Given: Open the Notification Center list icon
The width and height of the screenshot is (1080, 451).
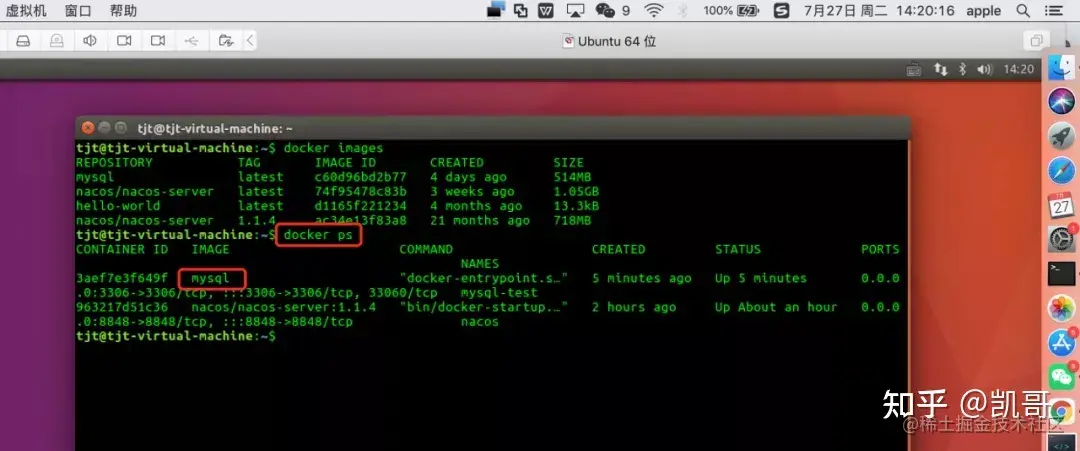Looking at the screenshot, I should click(1053, 10).
